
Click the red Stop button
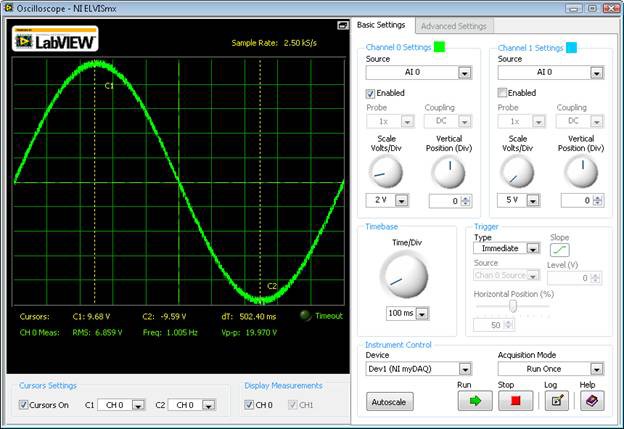[x=515, y=400]
